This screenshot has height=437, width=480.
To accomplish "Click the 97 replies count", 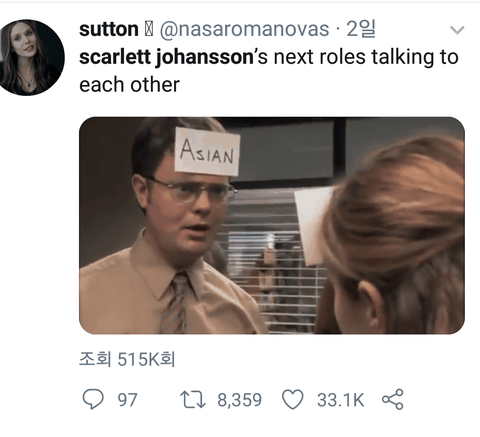I will (127, 400).
